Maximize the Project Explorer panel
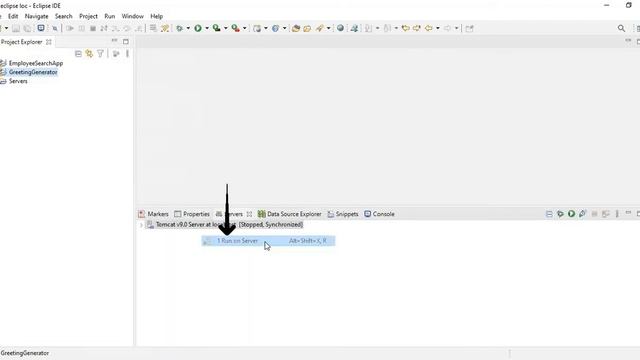The image size is (640, 360). pyautogui.click(x=126, y=42)
